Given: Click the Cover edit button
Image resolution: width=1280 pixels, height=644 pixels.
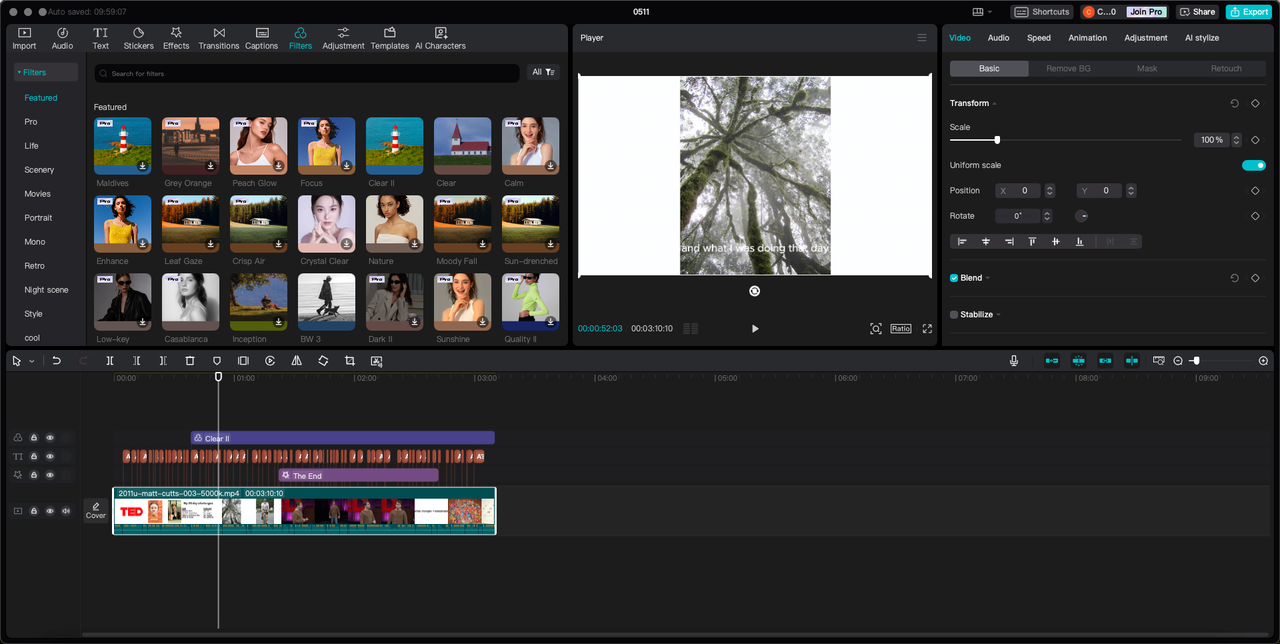Looking at the screenshot, I should click(96, 511).
